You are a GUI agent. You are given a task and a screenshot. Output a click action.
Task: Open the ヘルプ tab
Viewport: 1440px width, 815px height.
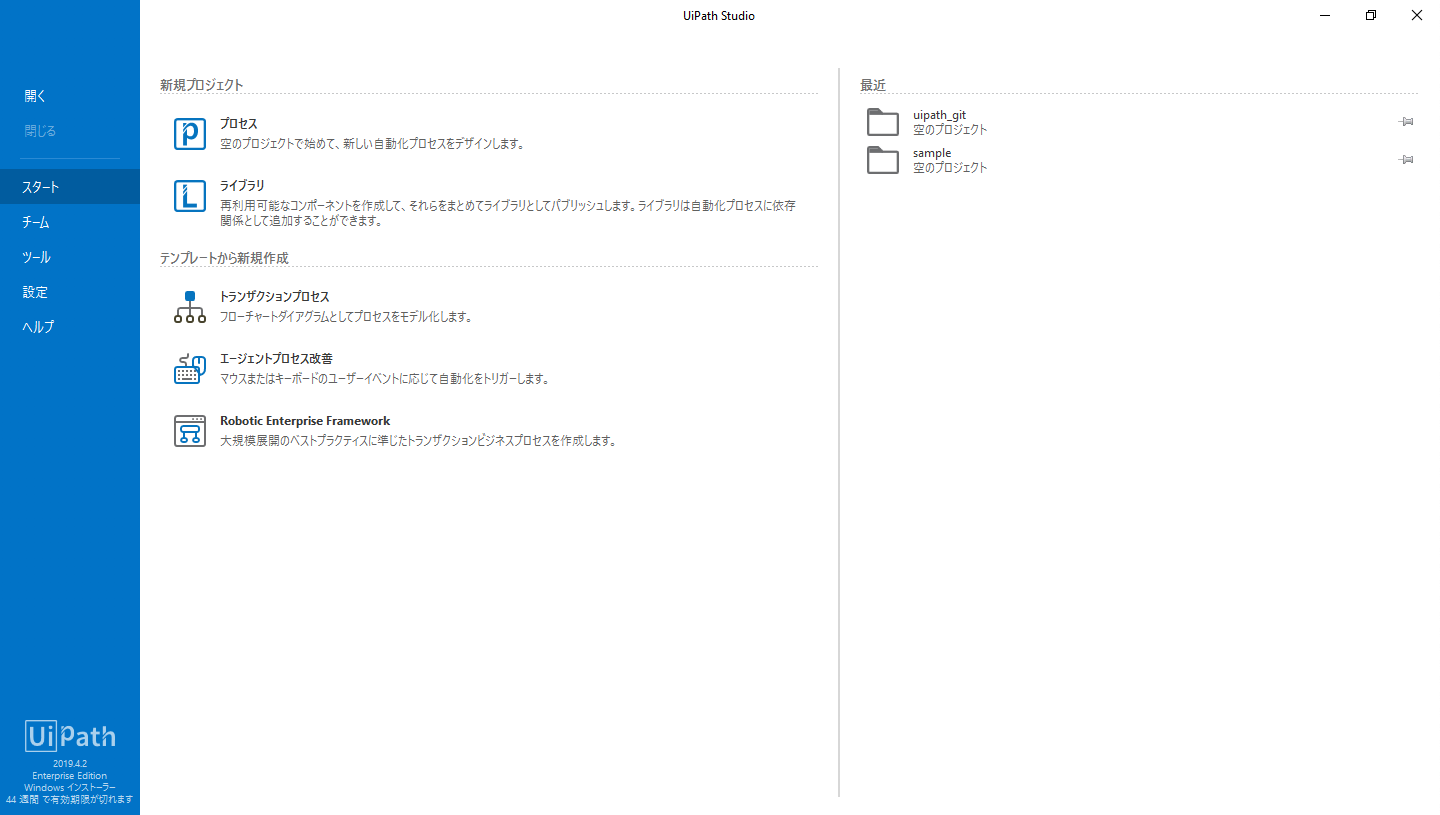pyautogui.click(x=70, y=327)
